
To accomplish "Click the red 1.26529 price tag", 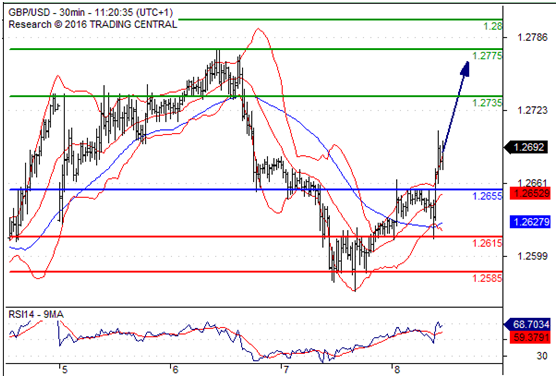I will 530,194.
